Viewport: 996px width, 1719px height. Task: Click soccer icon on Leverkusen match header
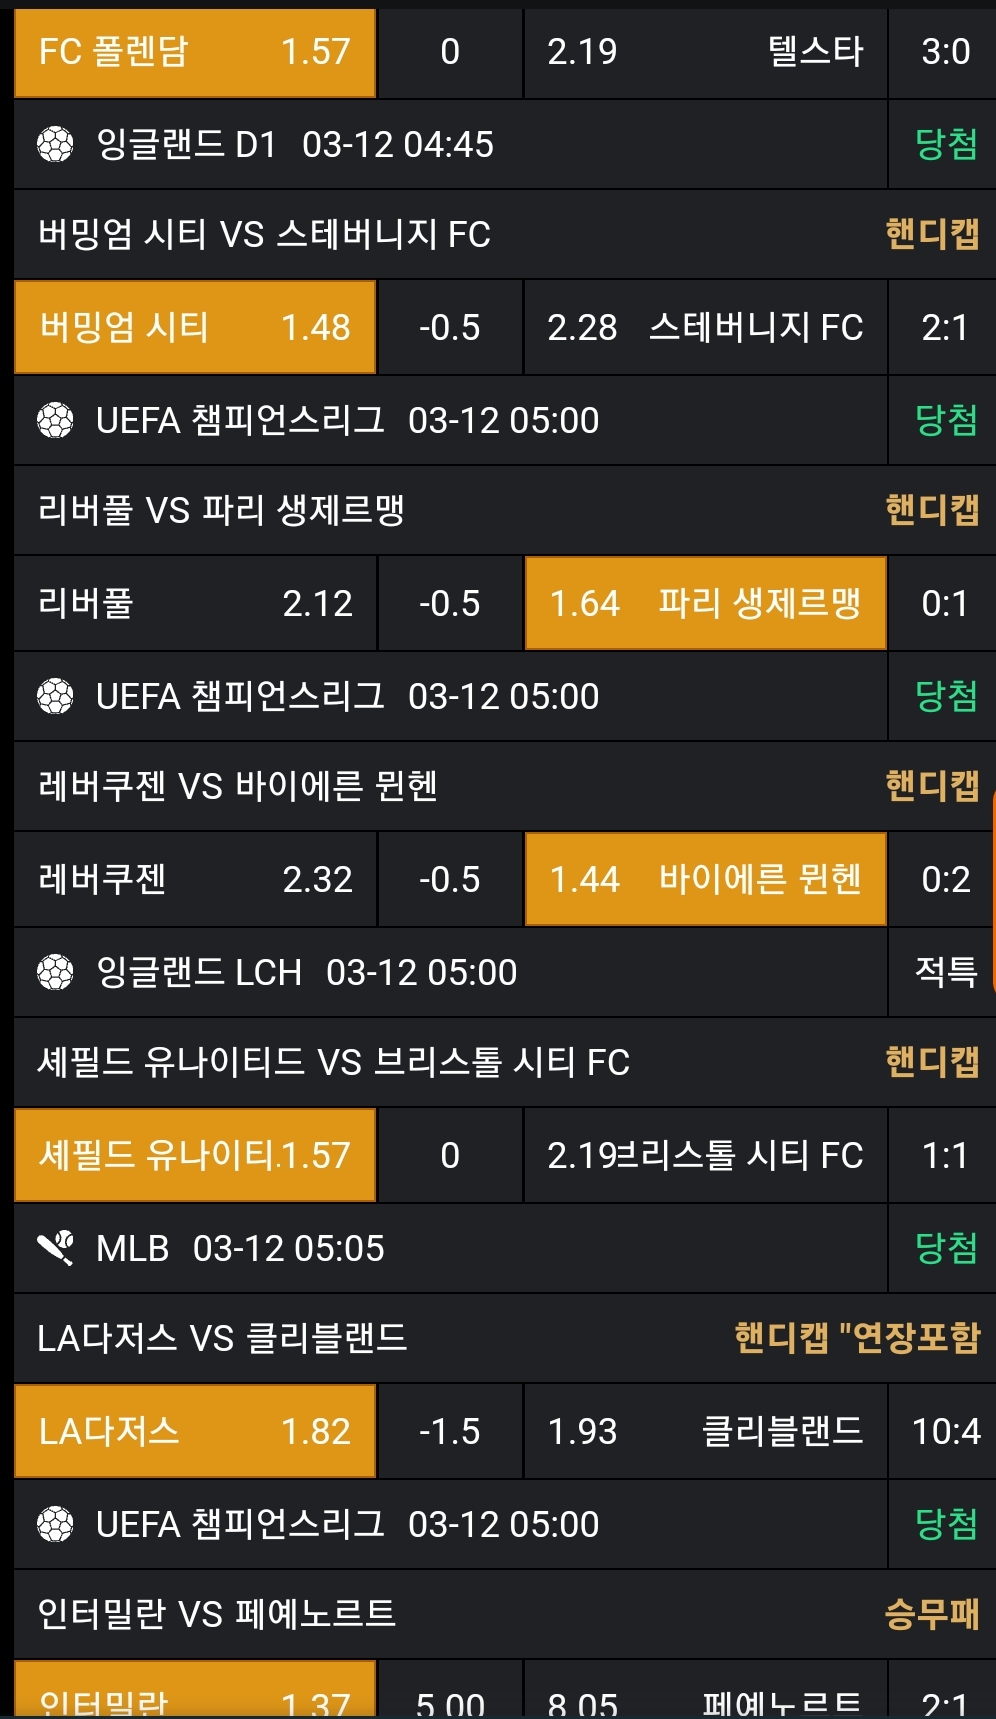(55, 696)
